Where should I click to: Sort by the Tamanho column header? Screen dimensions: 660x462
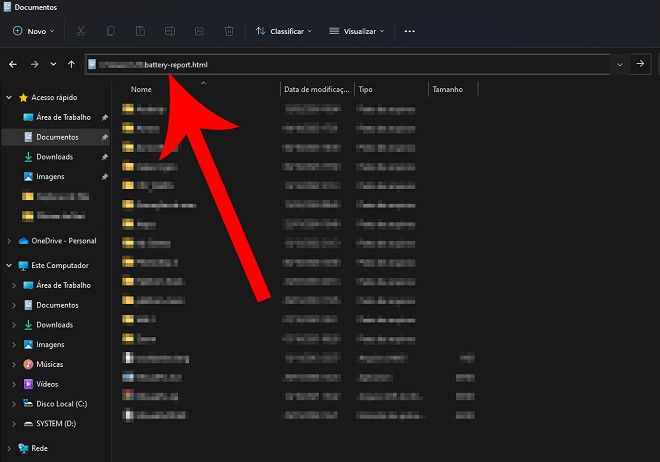(x=447, y=89)
